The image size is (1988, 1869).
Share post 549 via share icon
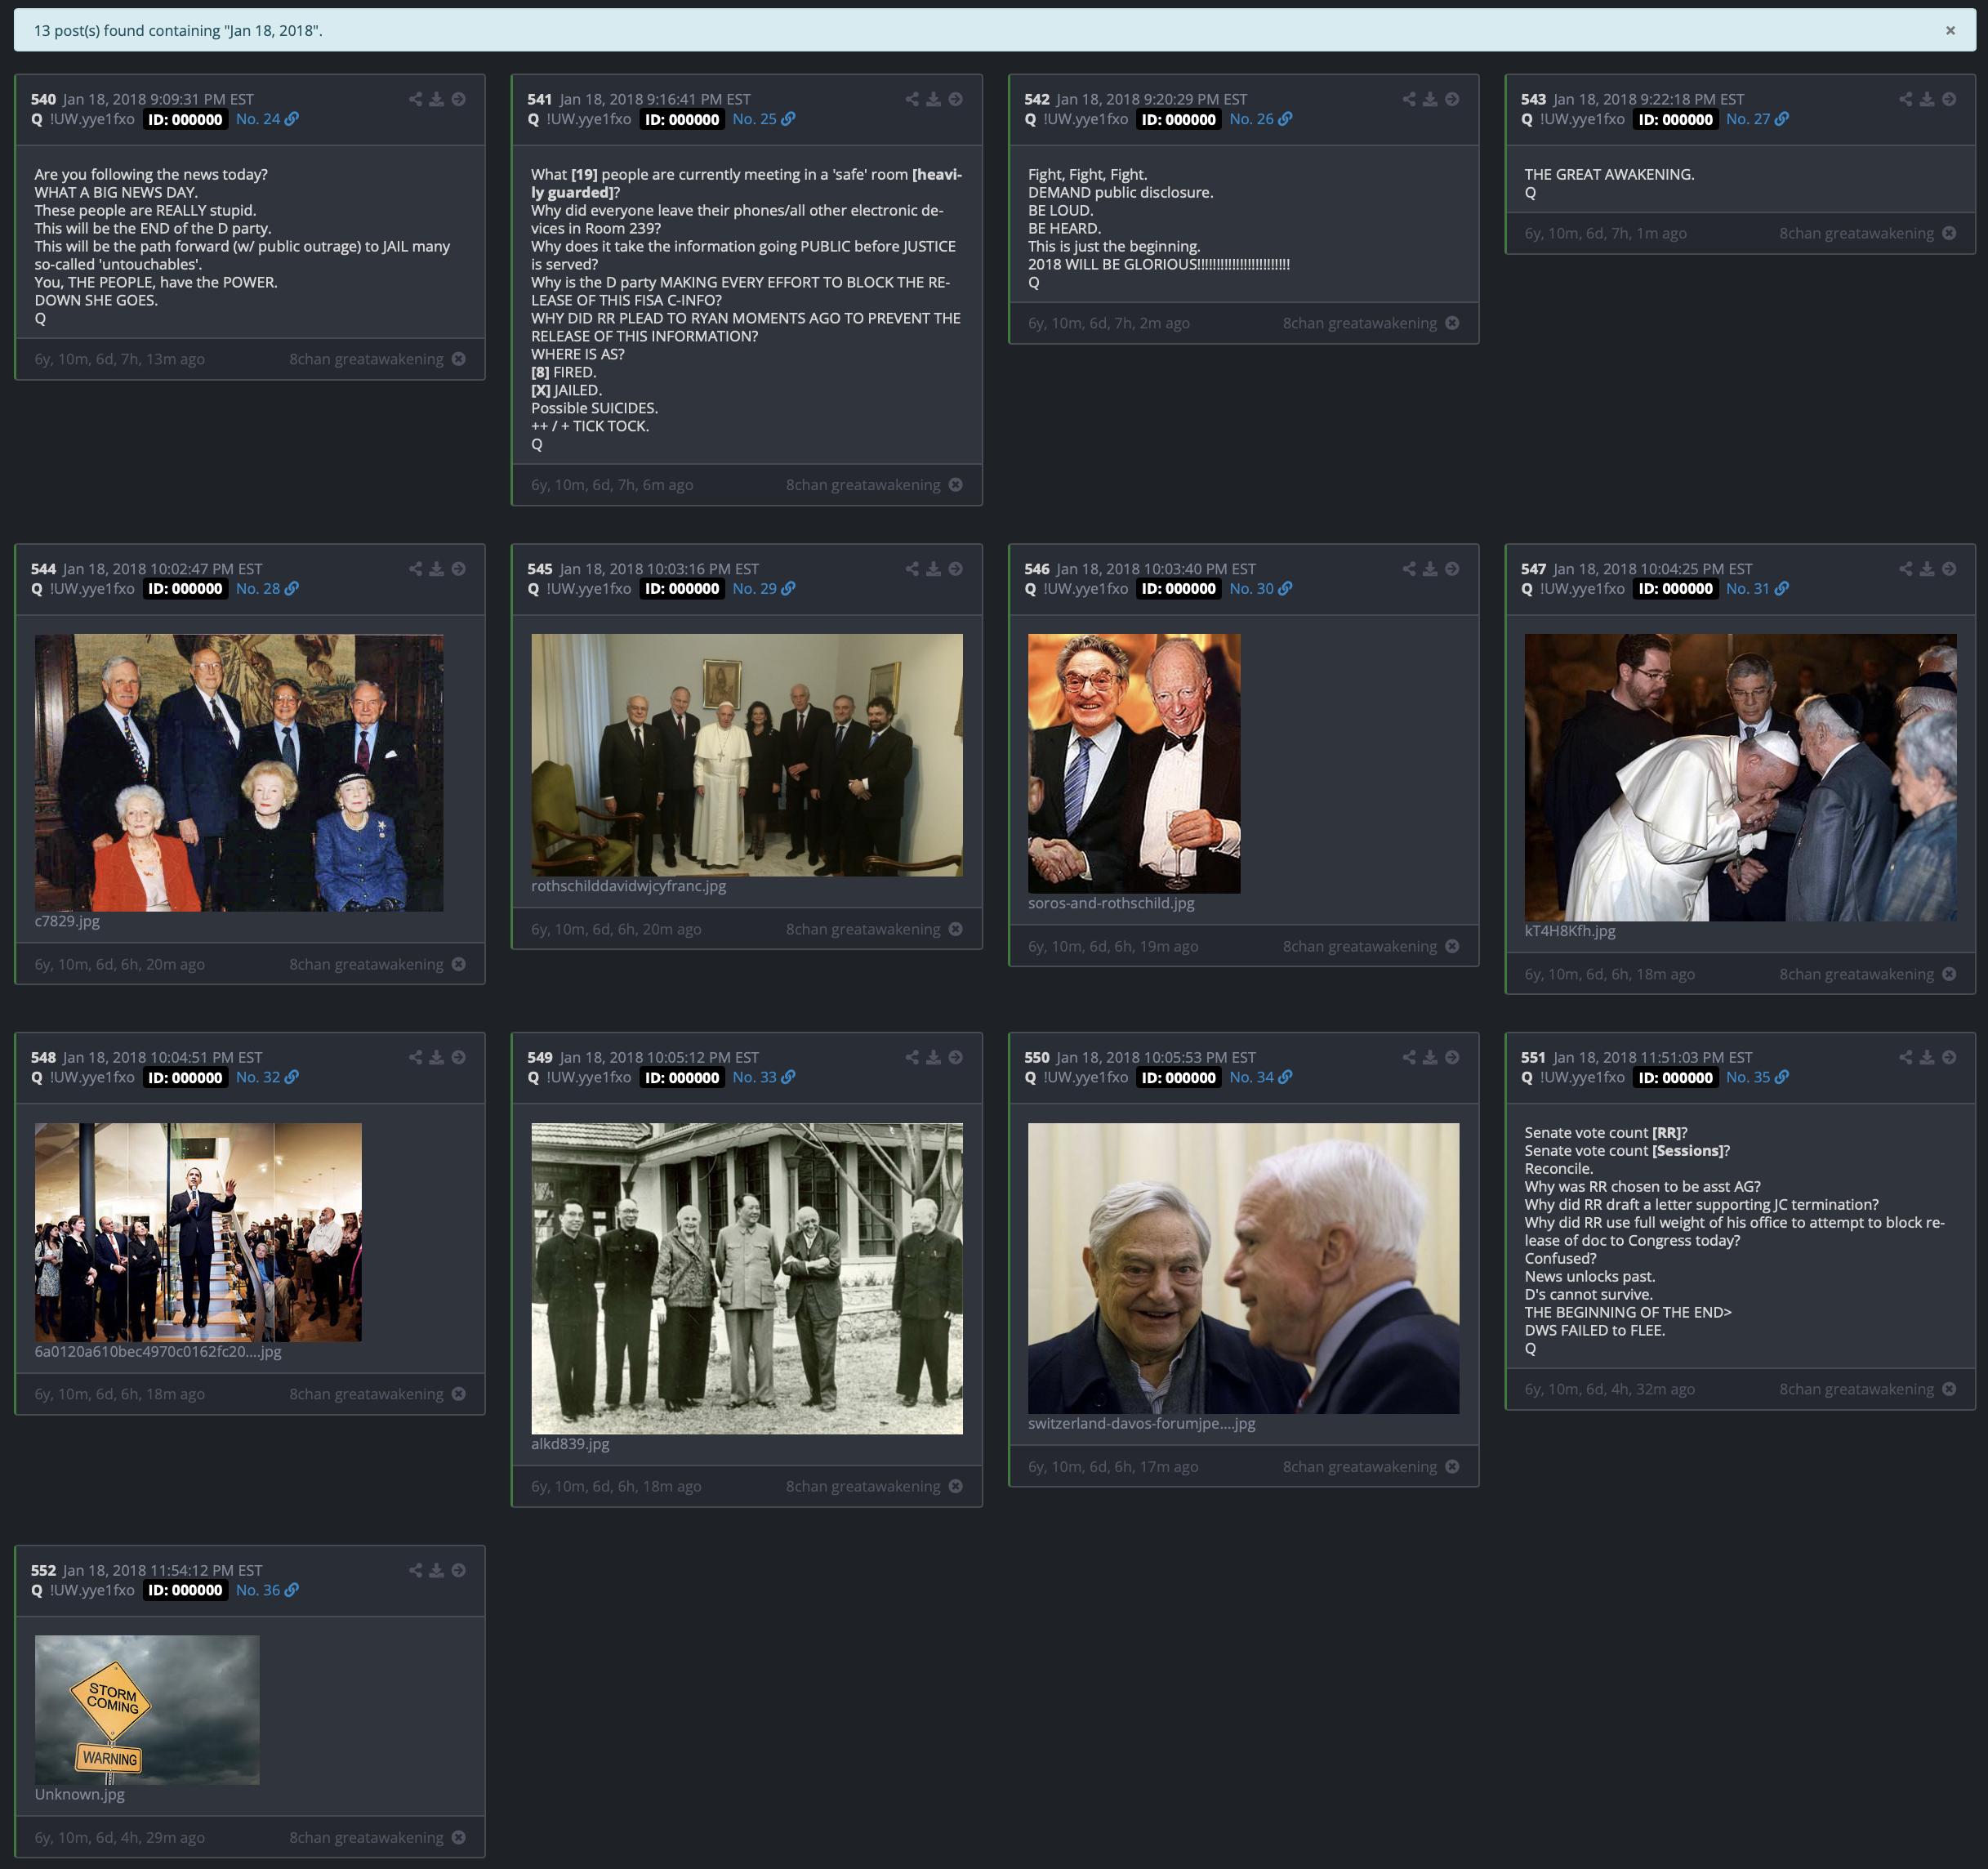pyautogui.click(x=912, y=1057)
